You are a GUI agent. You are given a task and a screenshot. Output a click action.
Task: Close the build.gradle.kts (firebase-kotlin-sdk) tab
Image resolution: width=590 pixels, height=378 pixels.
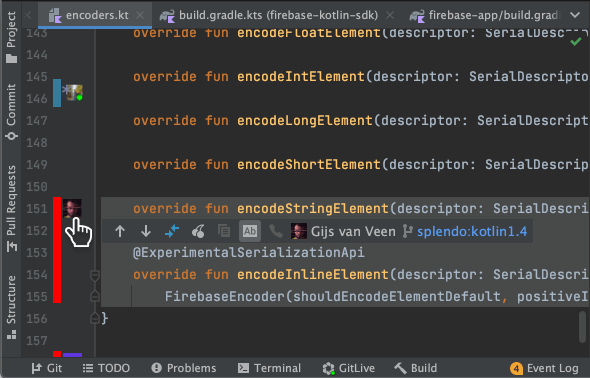click(390, 15)
